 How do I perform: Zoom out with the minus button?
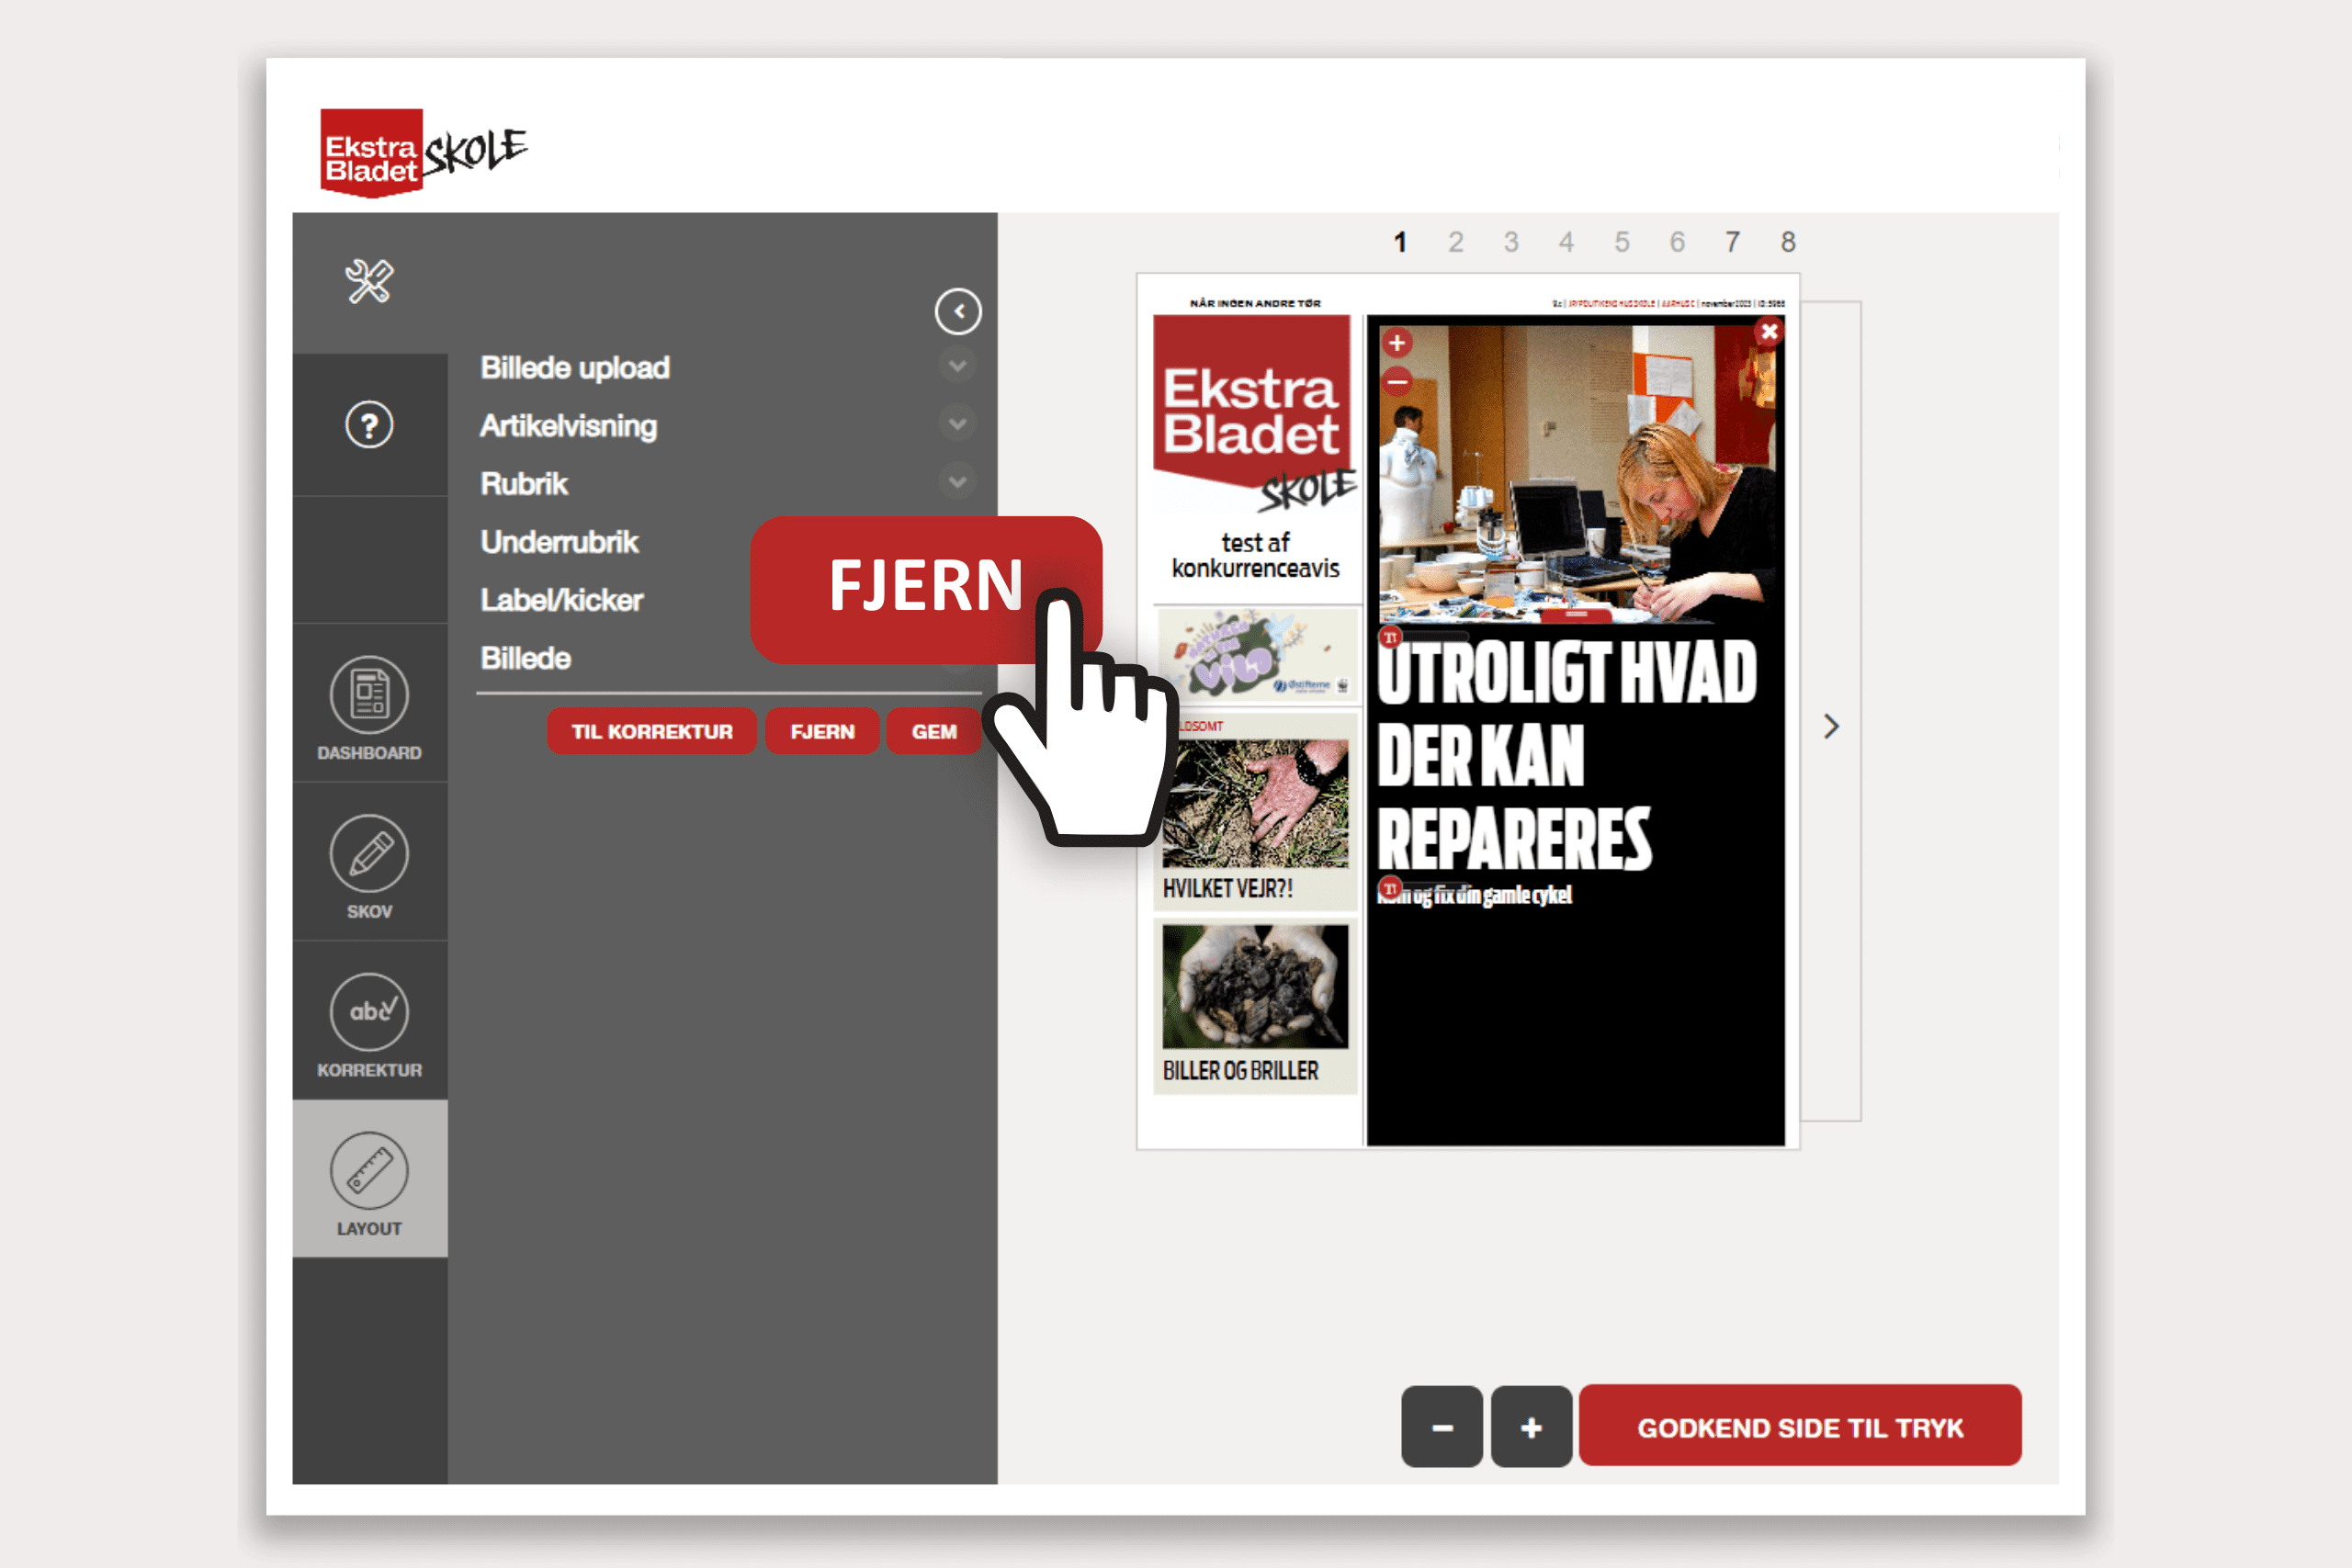pos(1442,1427)
